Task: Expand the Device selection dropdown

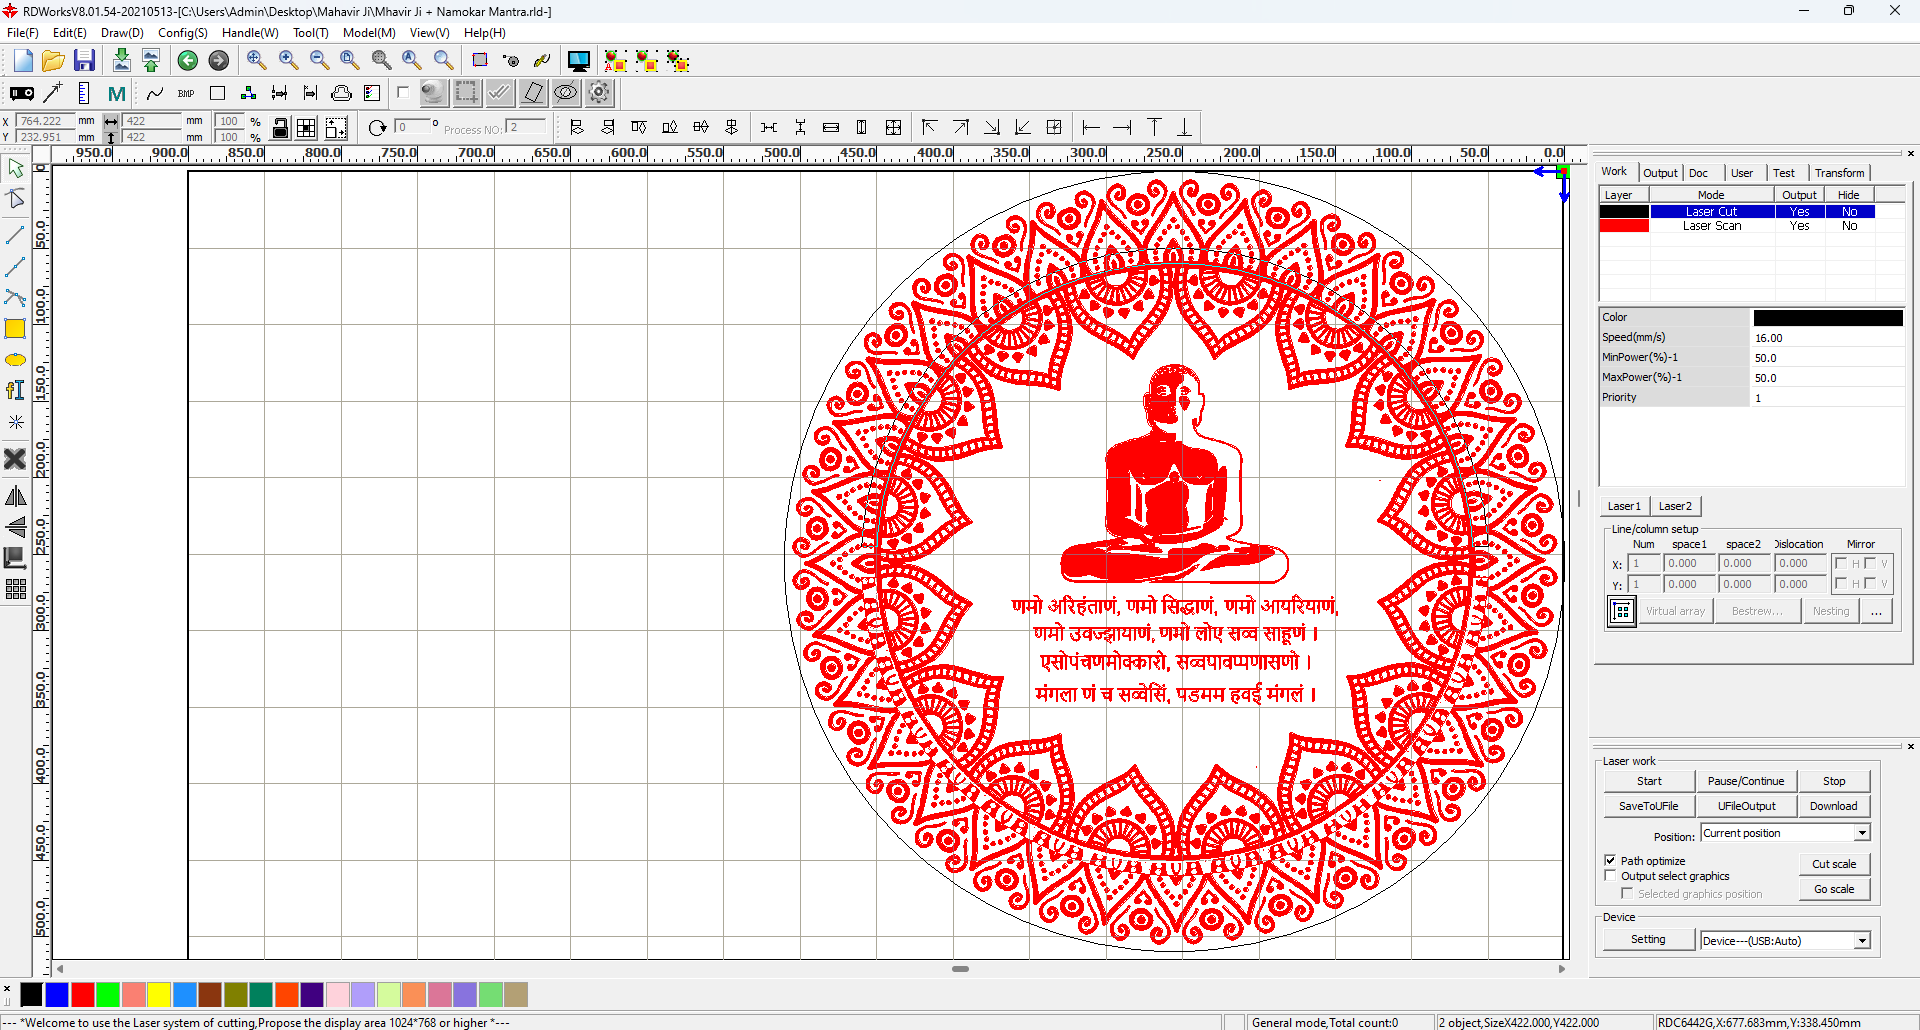Action: coord(1861,940)
